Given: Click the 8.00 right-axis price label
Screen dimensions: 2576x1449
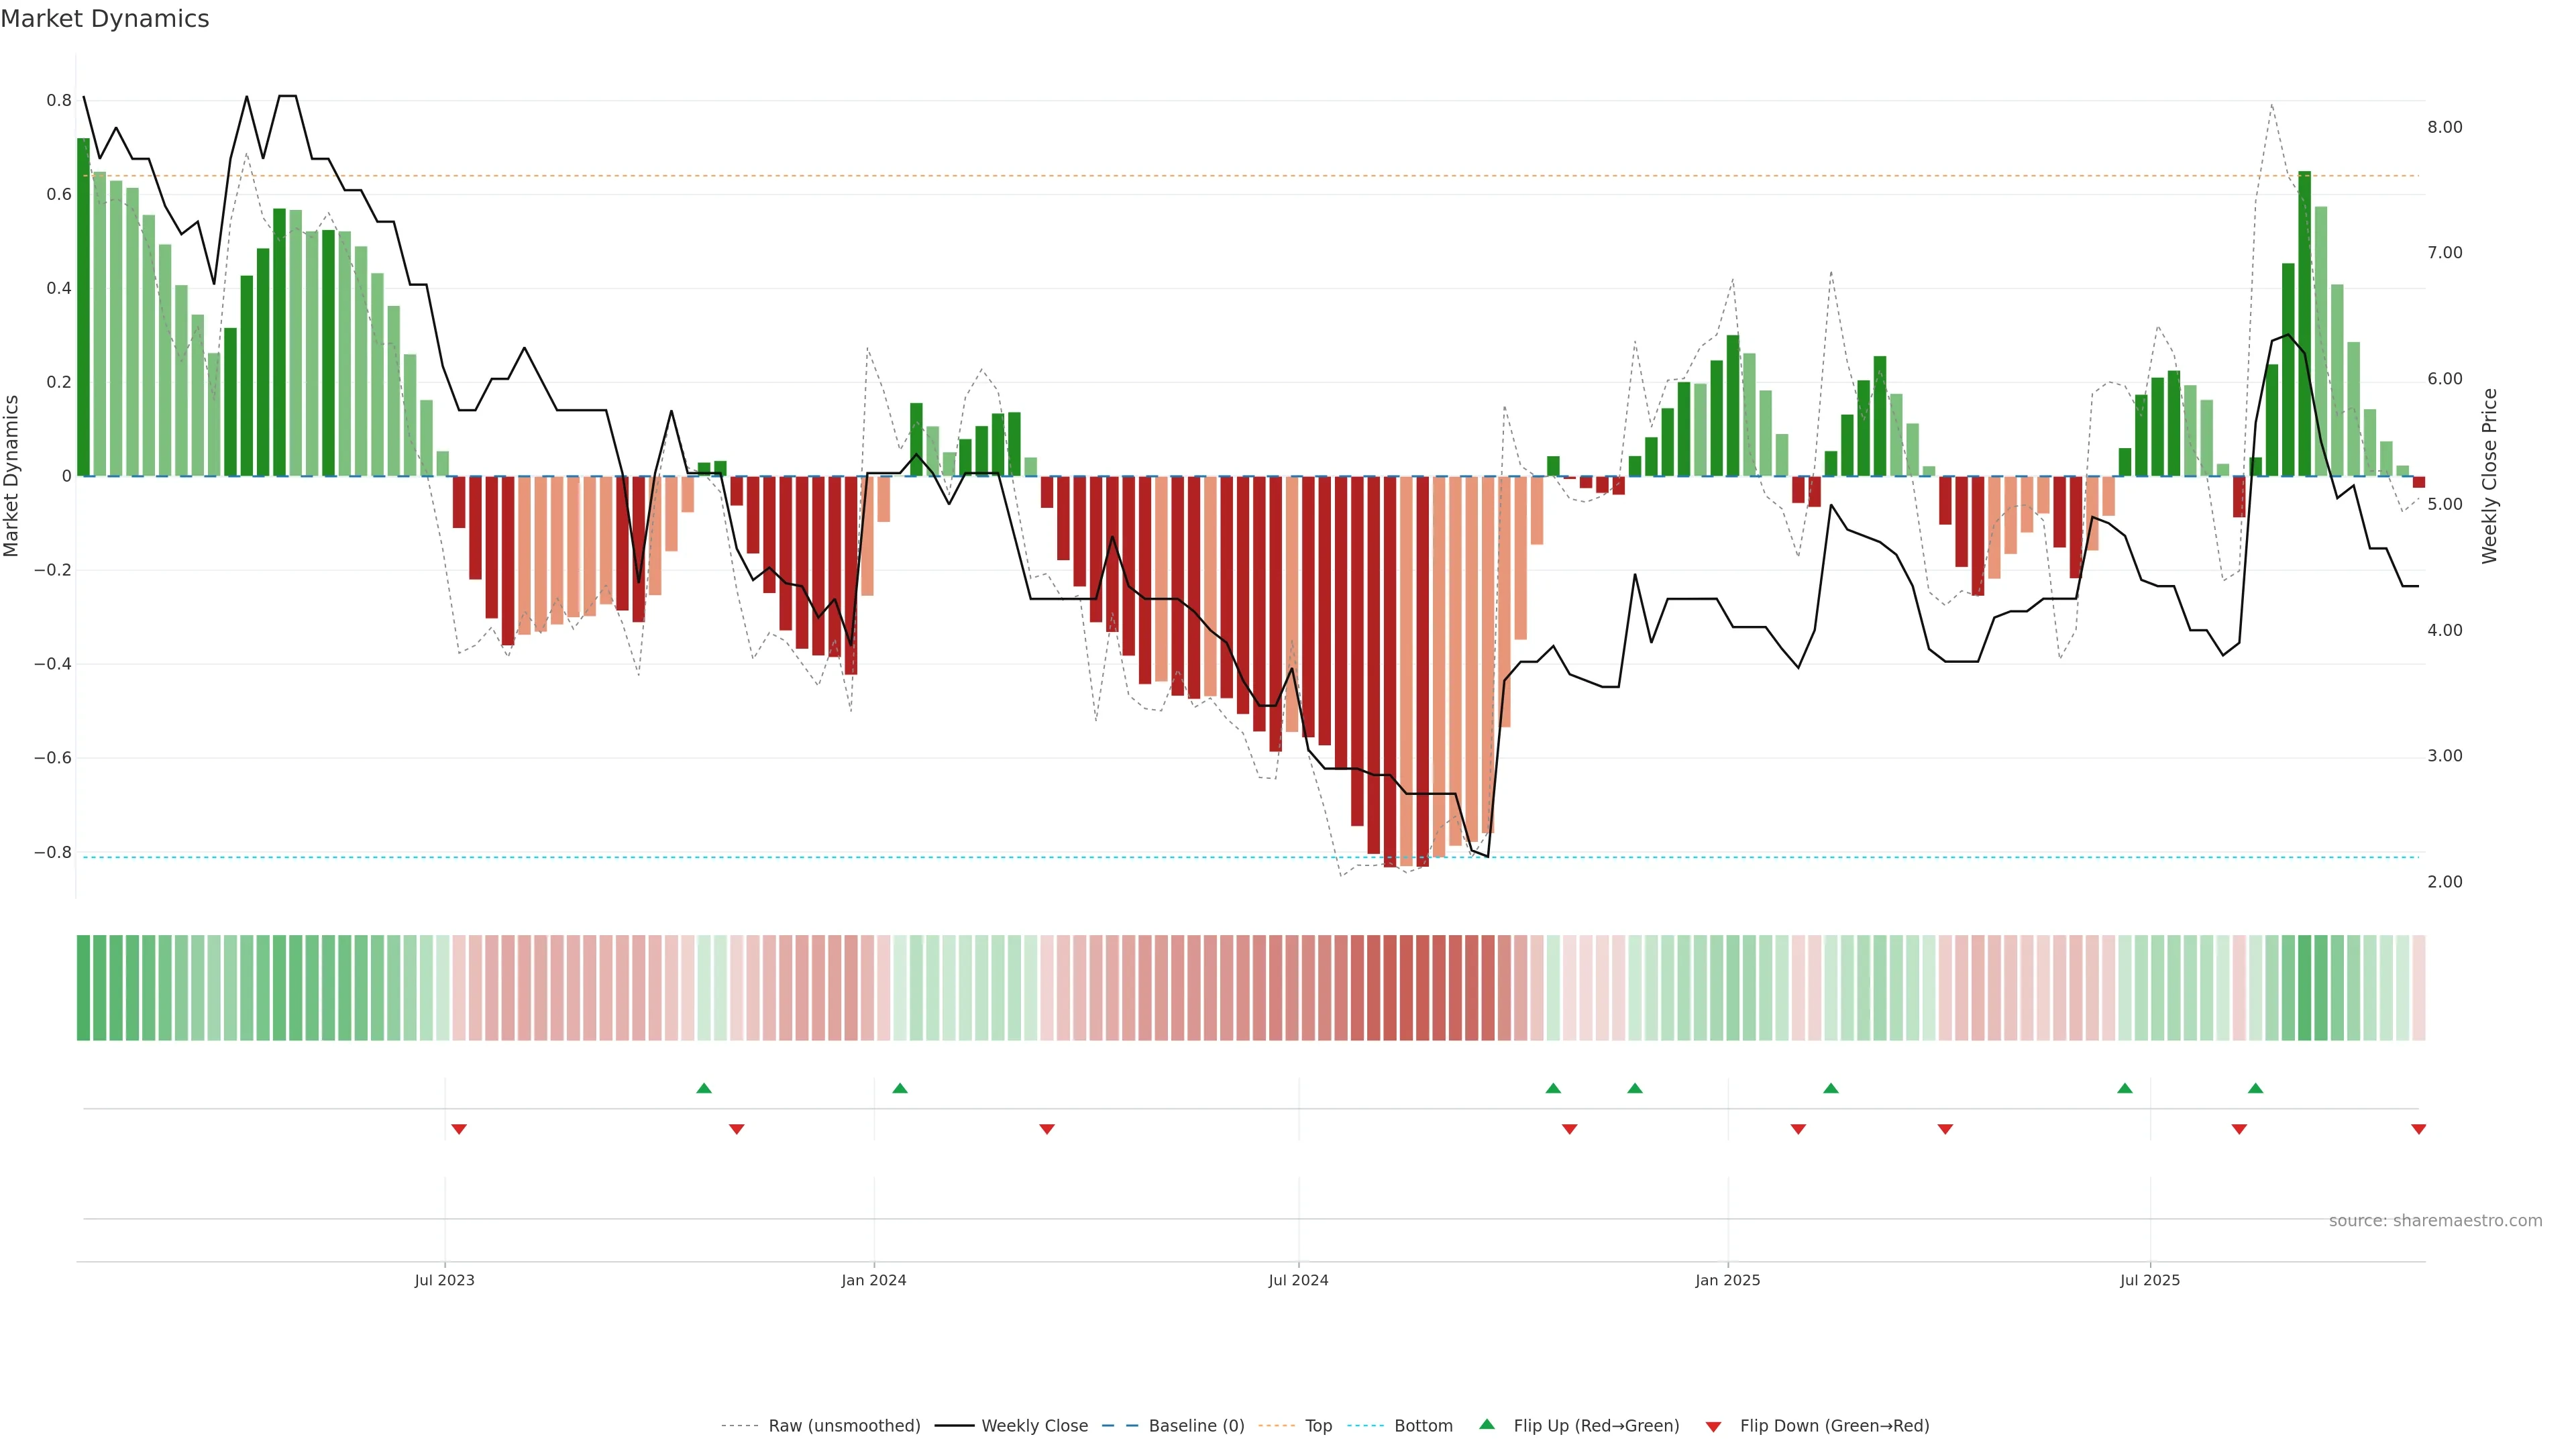Looking at the screenshot, I should tap(2444, 127).
